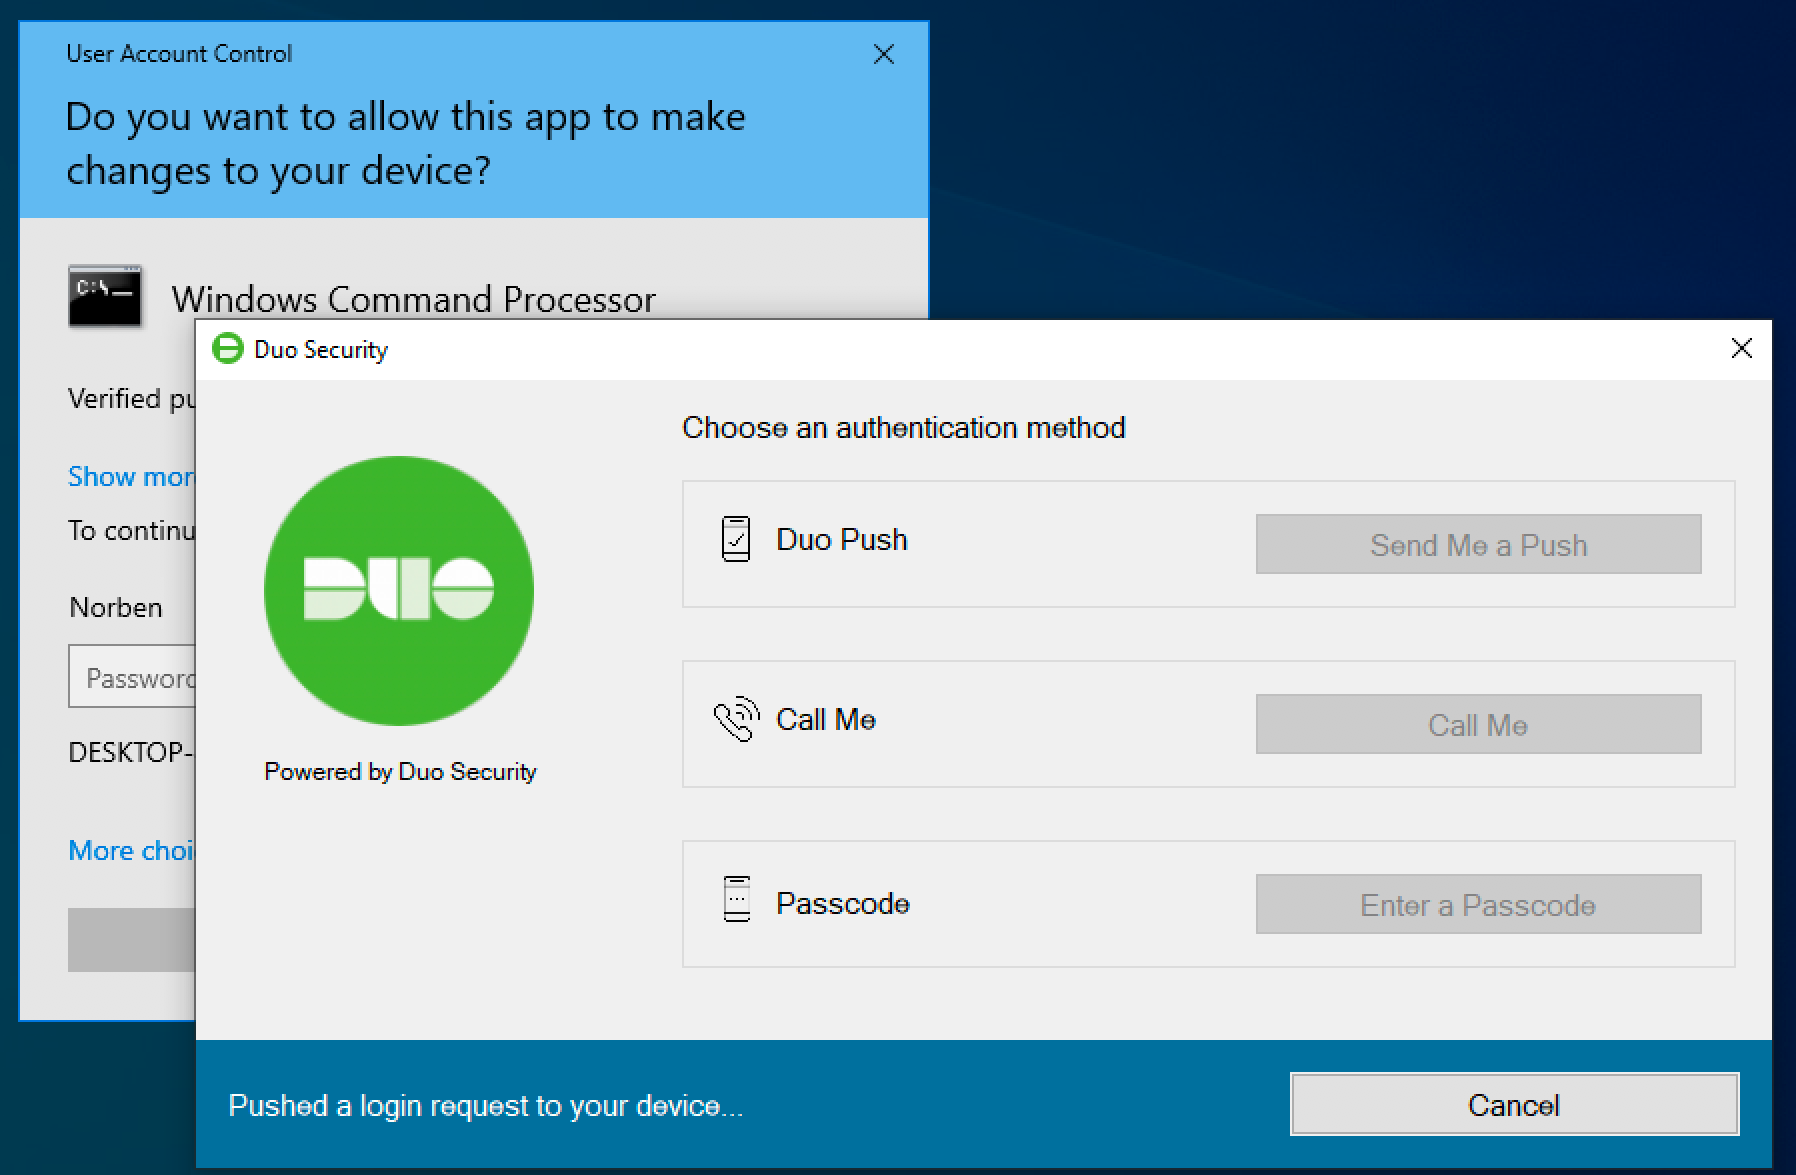Close the Duo Security dialog

coord(1742,349)
